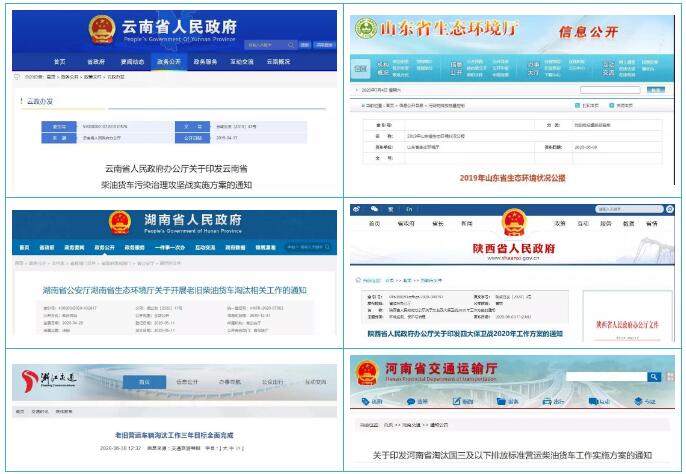
Task: Click the tag icon in Henan icon navigation
Action: (365, 401)
